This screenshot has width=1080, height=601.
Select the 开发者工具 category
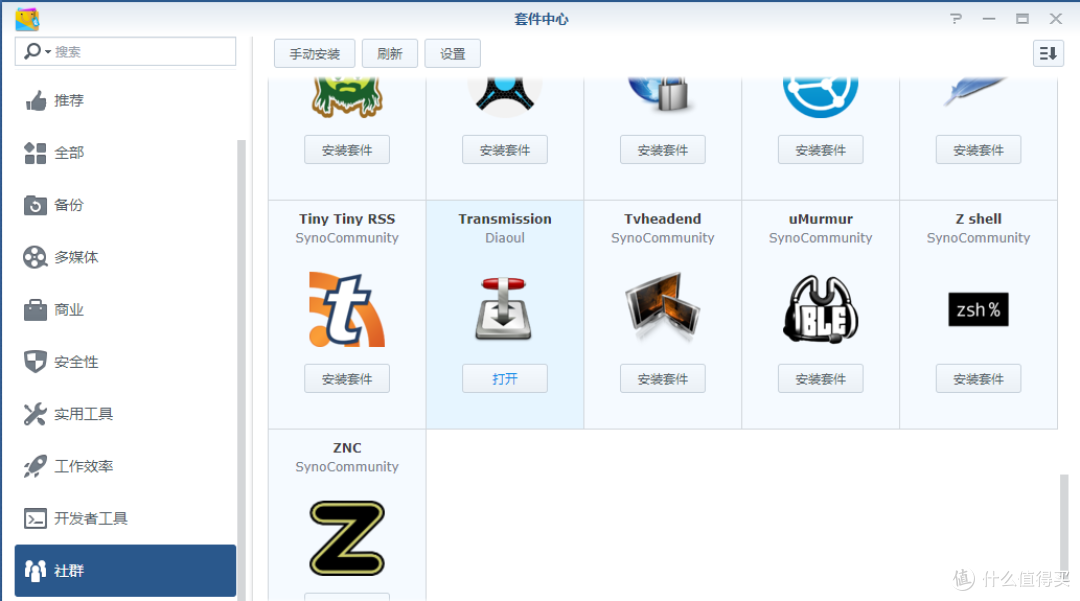click(125, 518)
